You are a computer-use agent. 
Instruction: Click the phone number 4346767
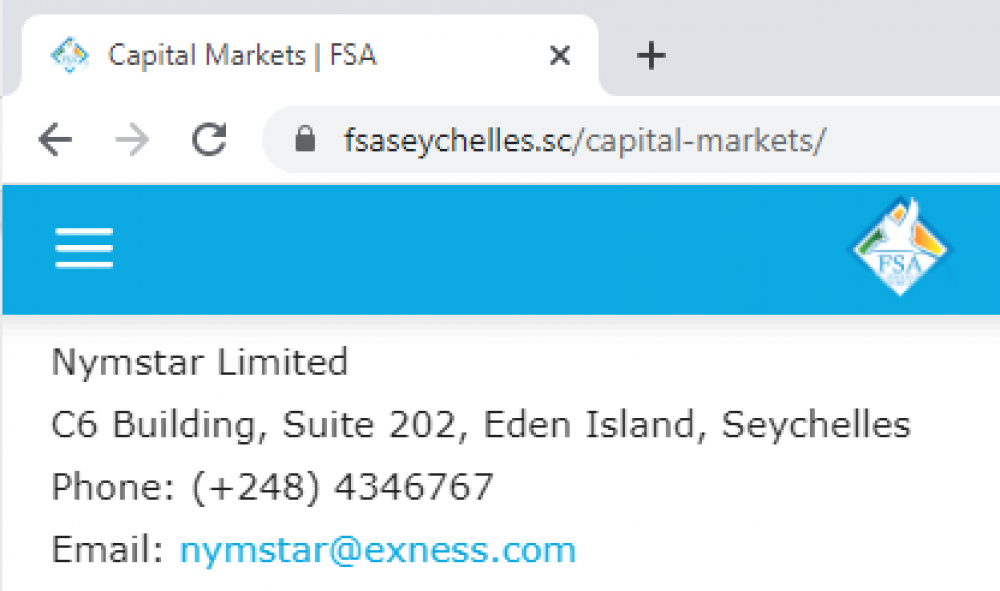coord(414,487)
